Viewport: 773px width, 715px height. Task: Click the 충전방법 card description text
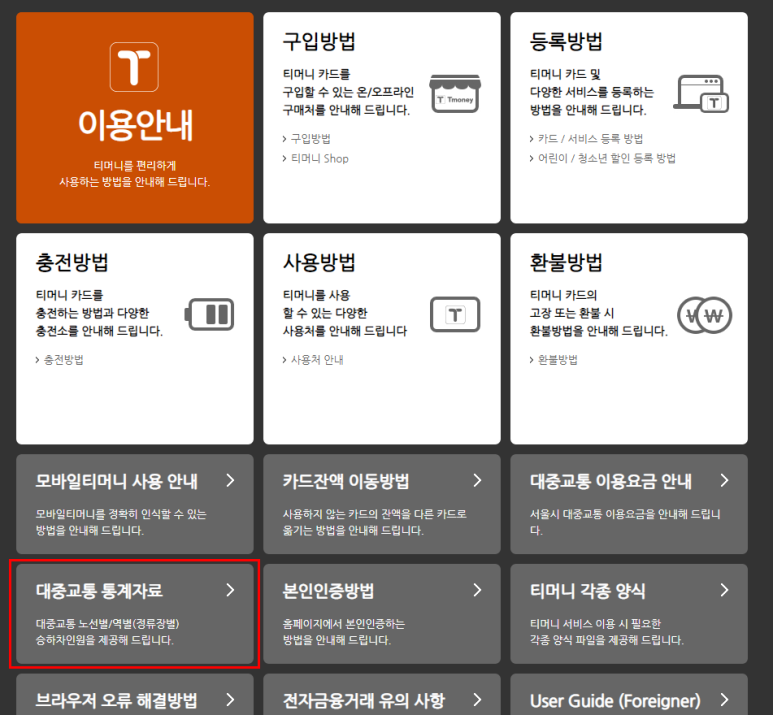point(99,313)
